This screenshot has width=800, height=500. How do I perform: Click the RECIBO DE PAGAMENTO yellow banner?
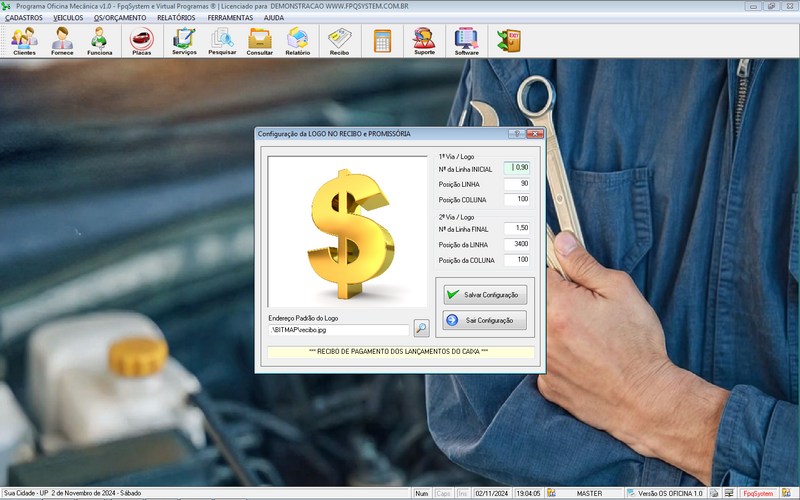tap(401, 352)
